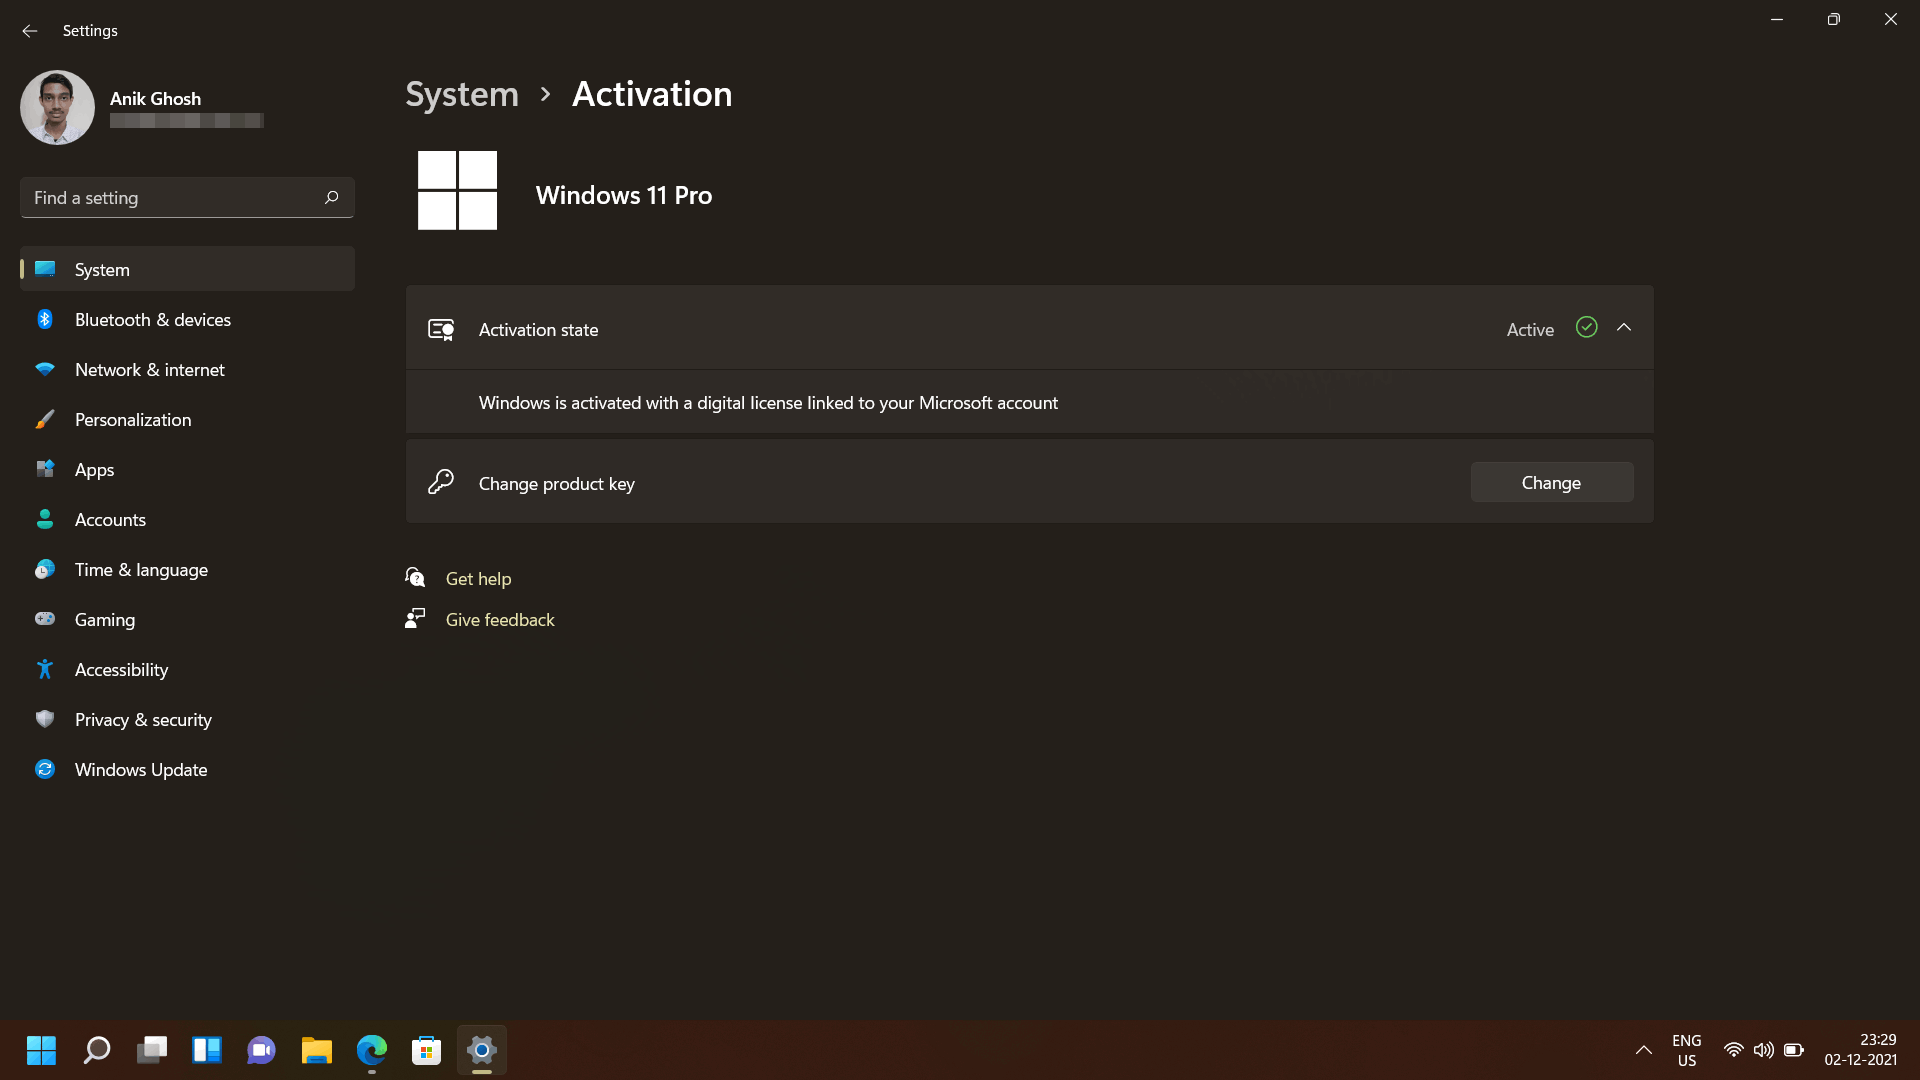The image size is (1920, 1080).
Task: Click the Get help headset icon
Action: [415, 577]
